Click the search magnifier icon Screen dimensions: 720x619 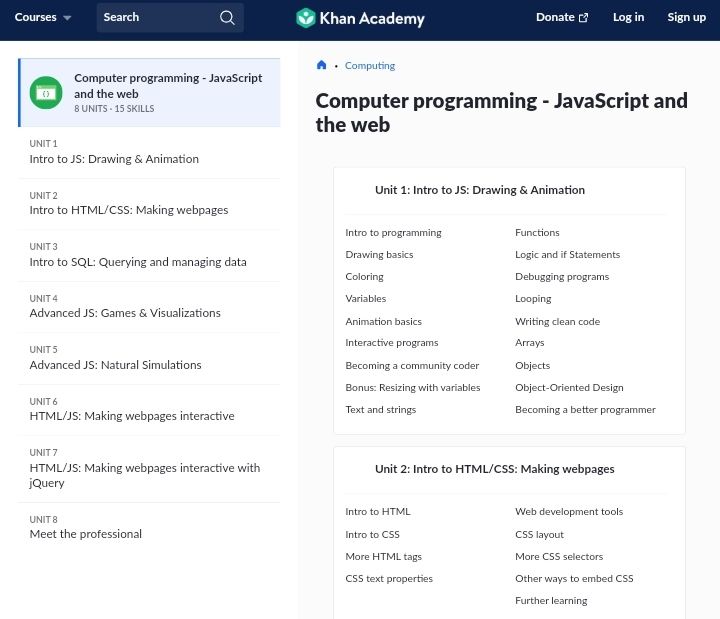tap(227, 18)
